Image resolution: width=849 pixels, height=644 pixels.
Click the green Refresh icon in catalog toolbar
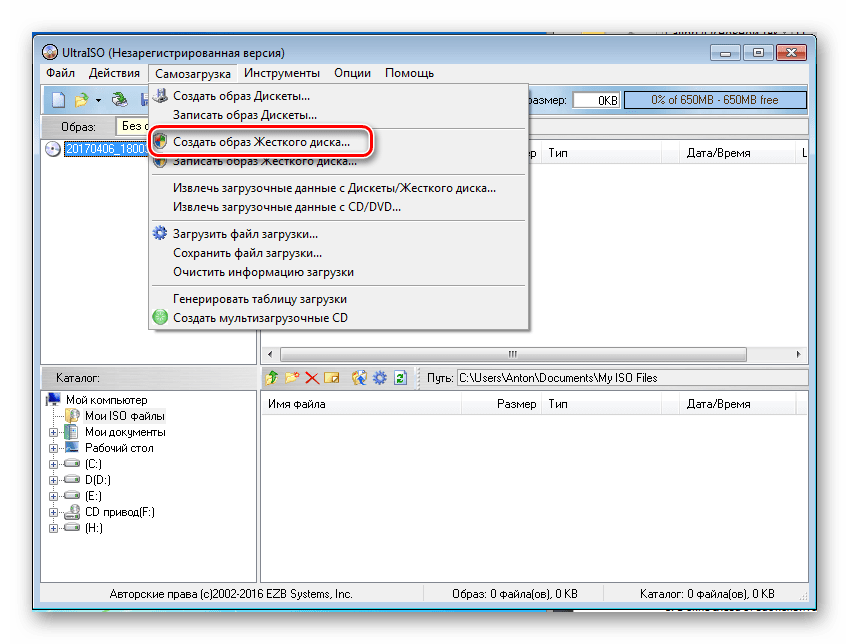click(x=400, y=378)
